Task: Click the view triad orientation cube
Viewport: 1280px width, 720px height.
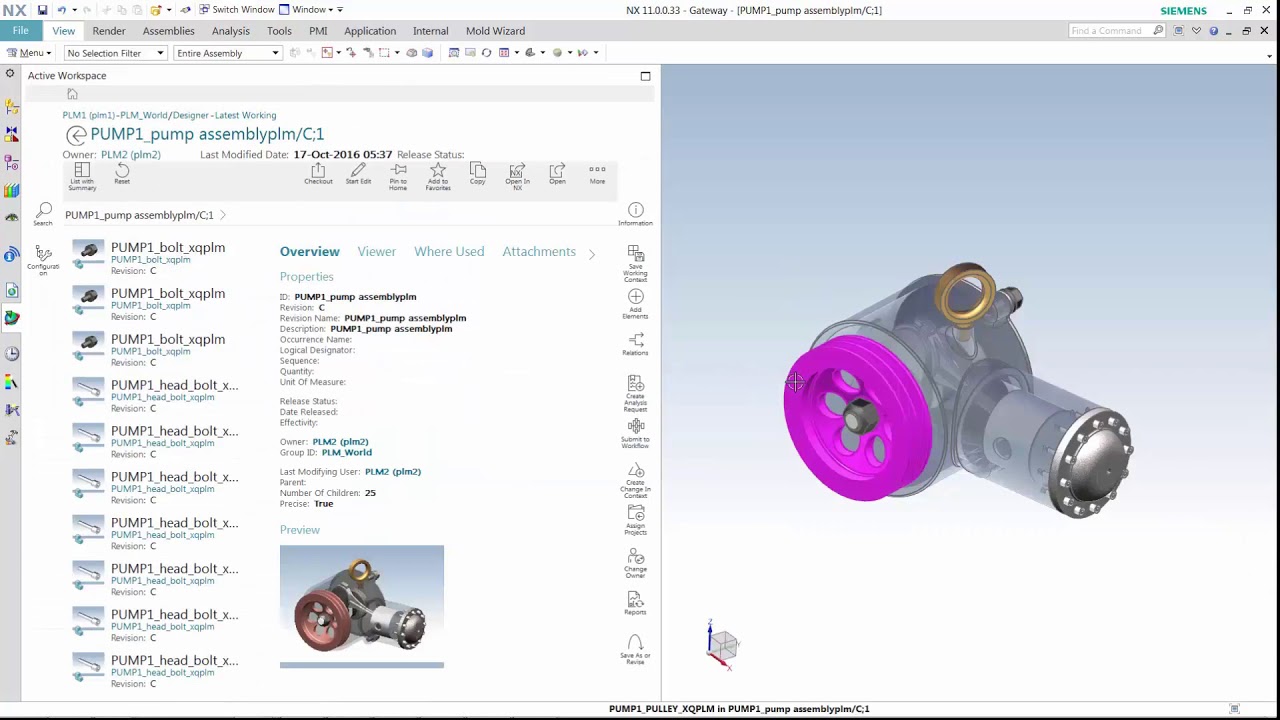Action: pyautogui.click(x=723, y=644)
